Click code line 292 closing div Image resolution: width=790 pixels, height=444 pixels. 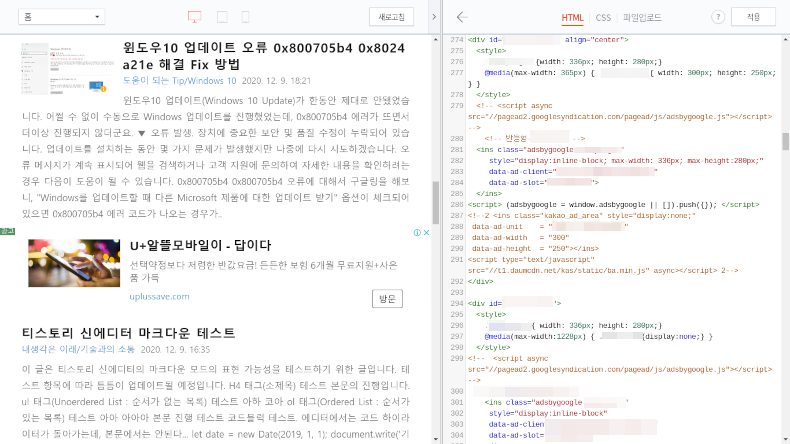click(x=480, y=282)
